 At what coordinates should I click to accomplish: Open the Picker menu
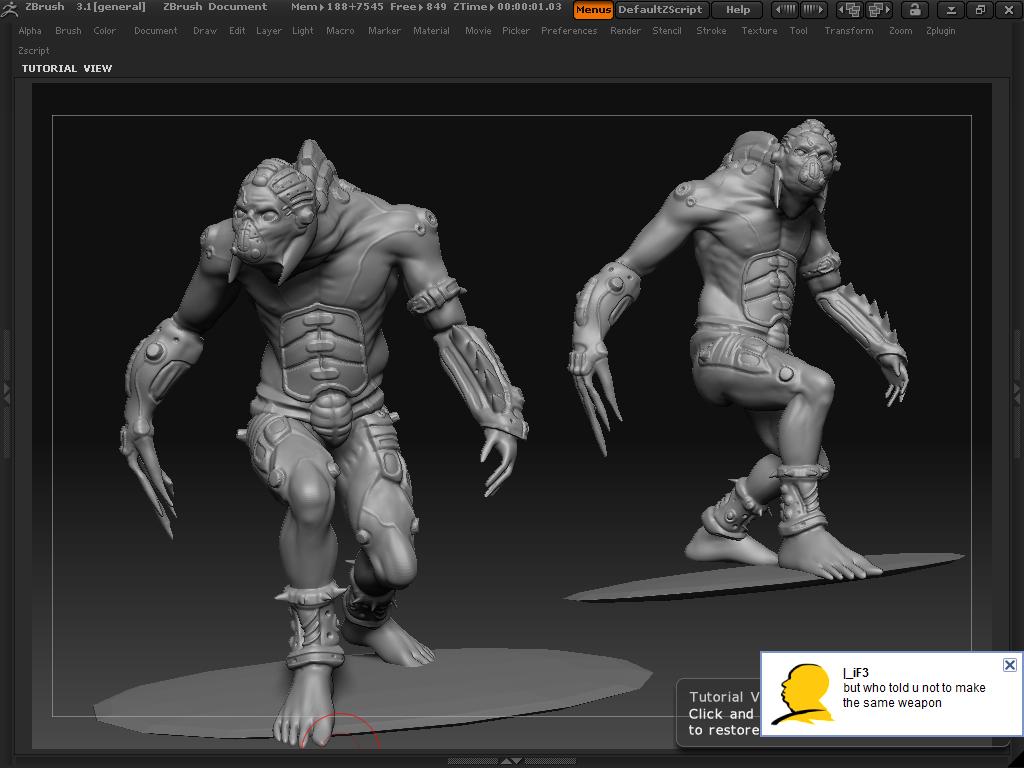516,31
